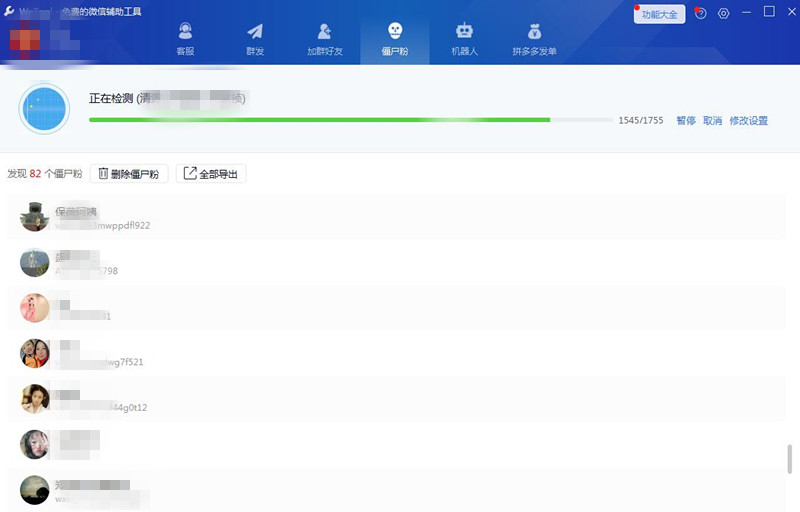Click the blue radar scanning icon
800x512 pixels.
[x=44, y=109]
